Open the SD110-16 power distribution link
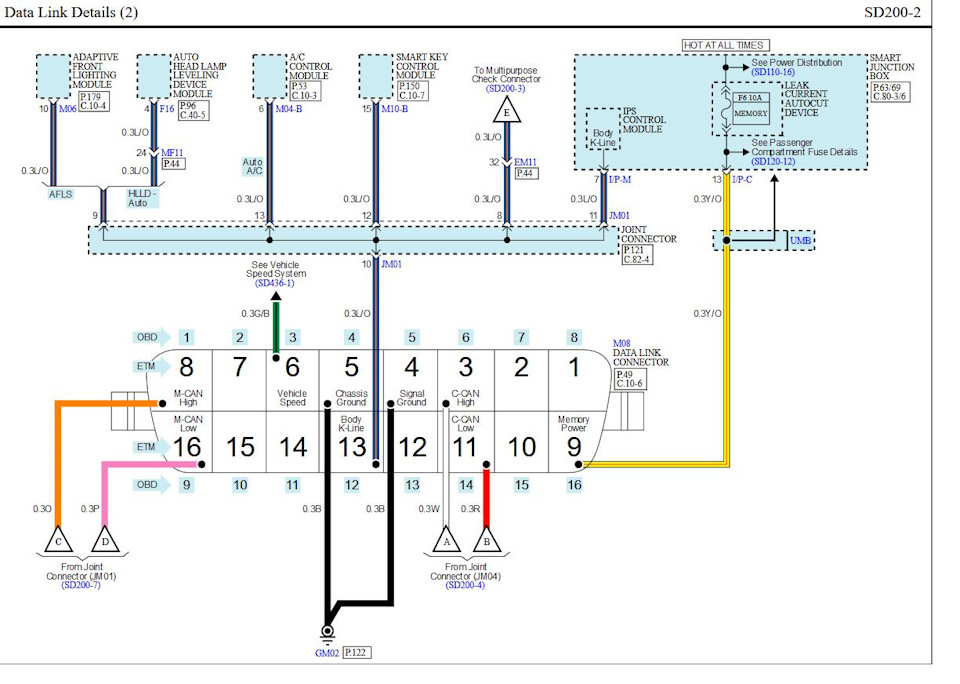The image size is (960, 684). (773, 72)
